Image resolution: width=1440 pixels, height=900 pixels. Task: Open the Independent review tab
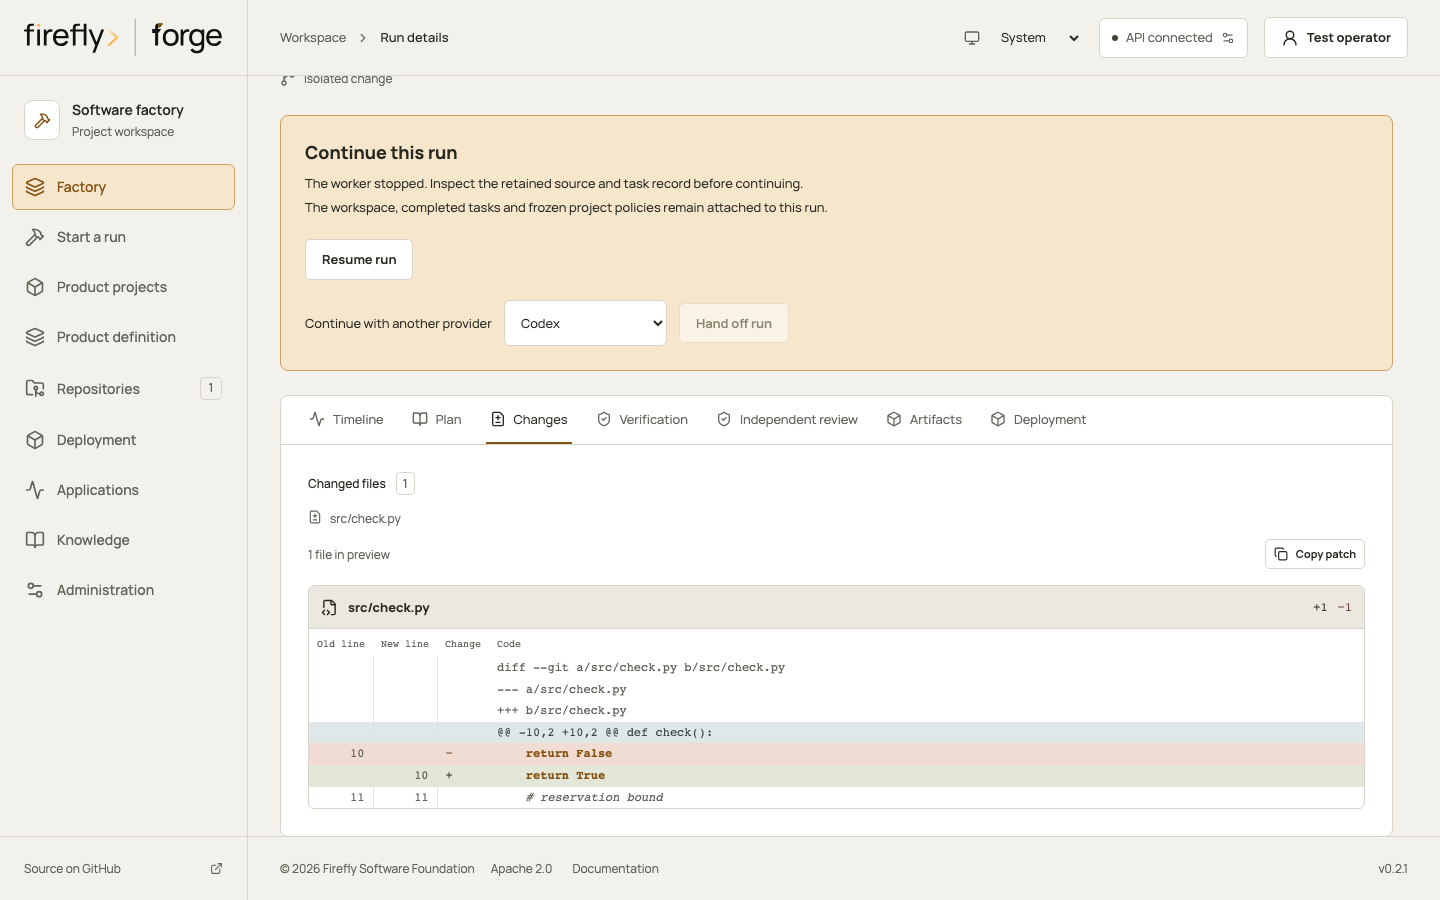pos(787,420)
